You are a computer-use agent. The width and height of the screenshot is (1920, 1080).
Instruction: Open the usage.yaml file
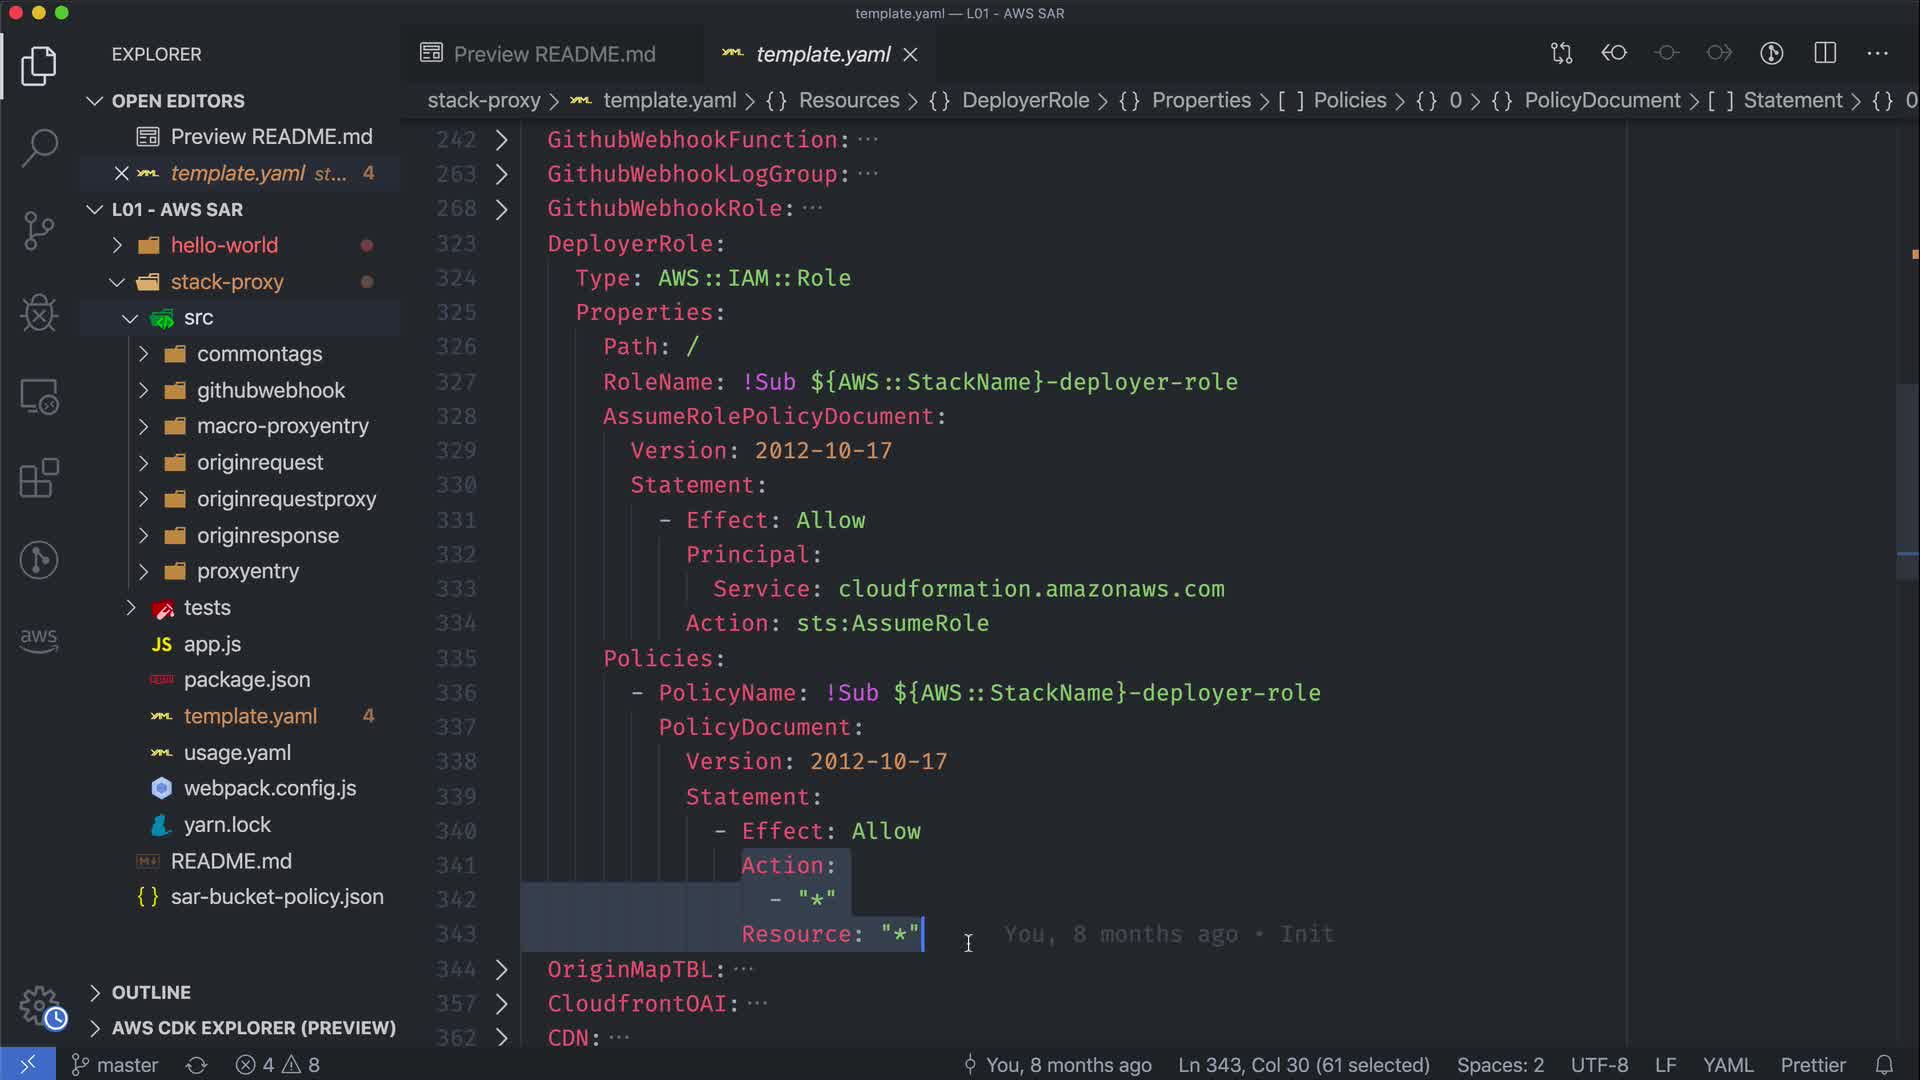coord(237,752)
